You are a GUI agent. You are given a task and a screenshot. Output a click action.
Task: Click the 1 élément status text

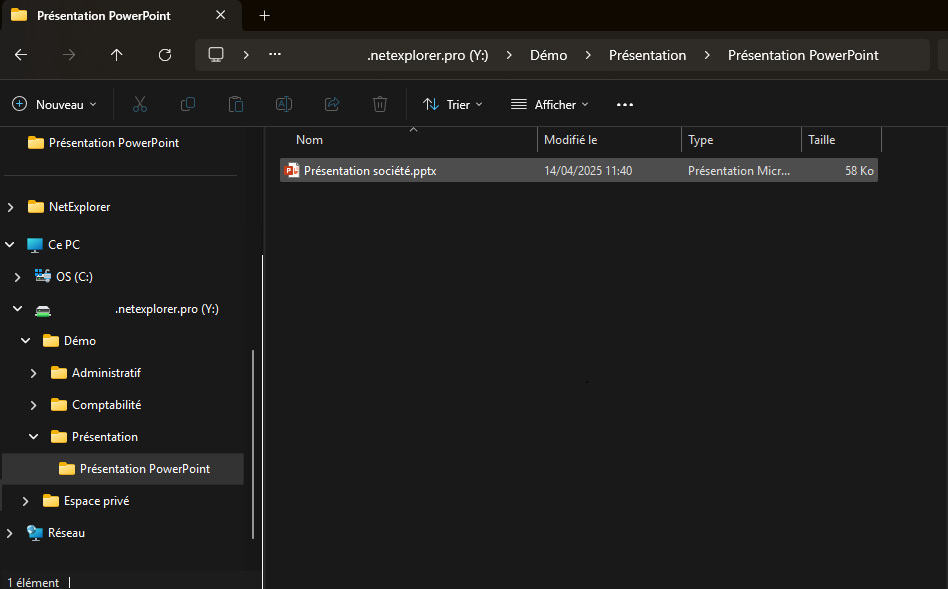[33, 582]
